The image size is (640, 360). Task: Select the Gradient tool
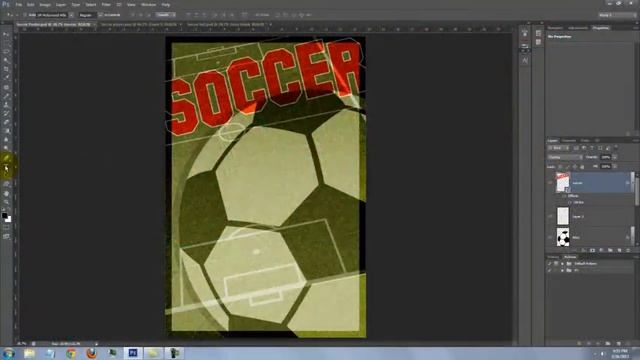pyautogui.click(x=6, y=131)
